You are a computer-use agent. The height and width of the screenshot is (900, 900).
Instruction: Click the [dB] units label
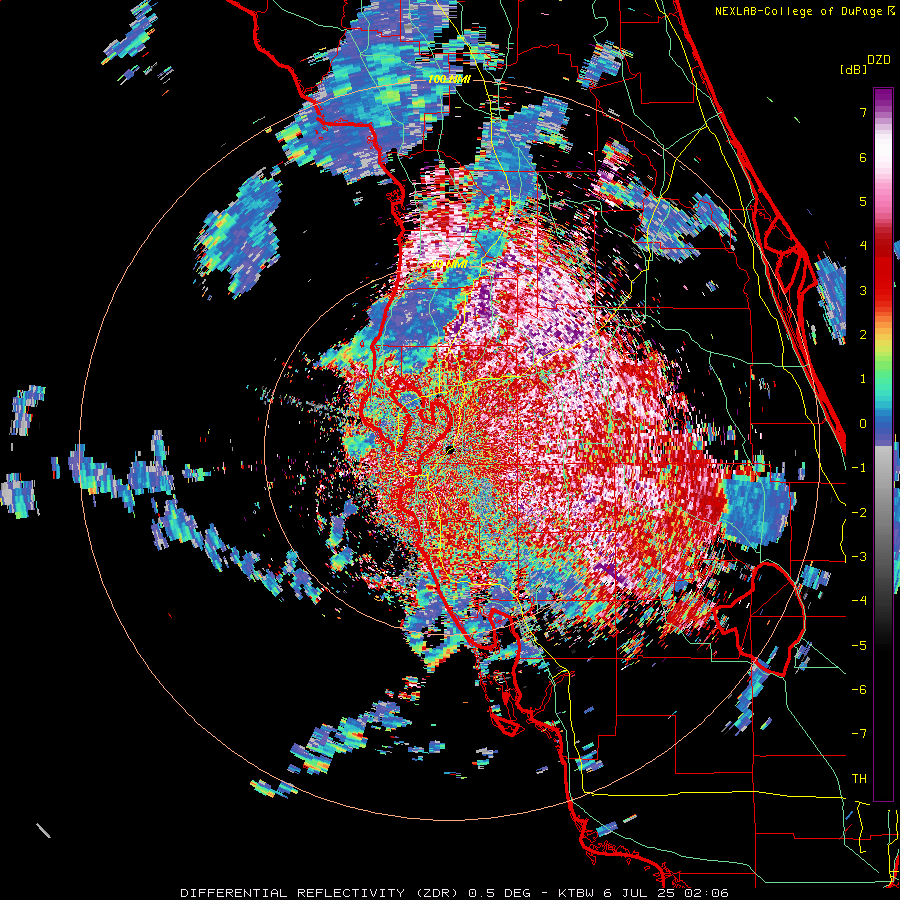click(x=854, y=69)
